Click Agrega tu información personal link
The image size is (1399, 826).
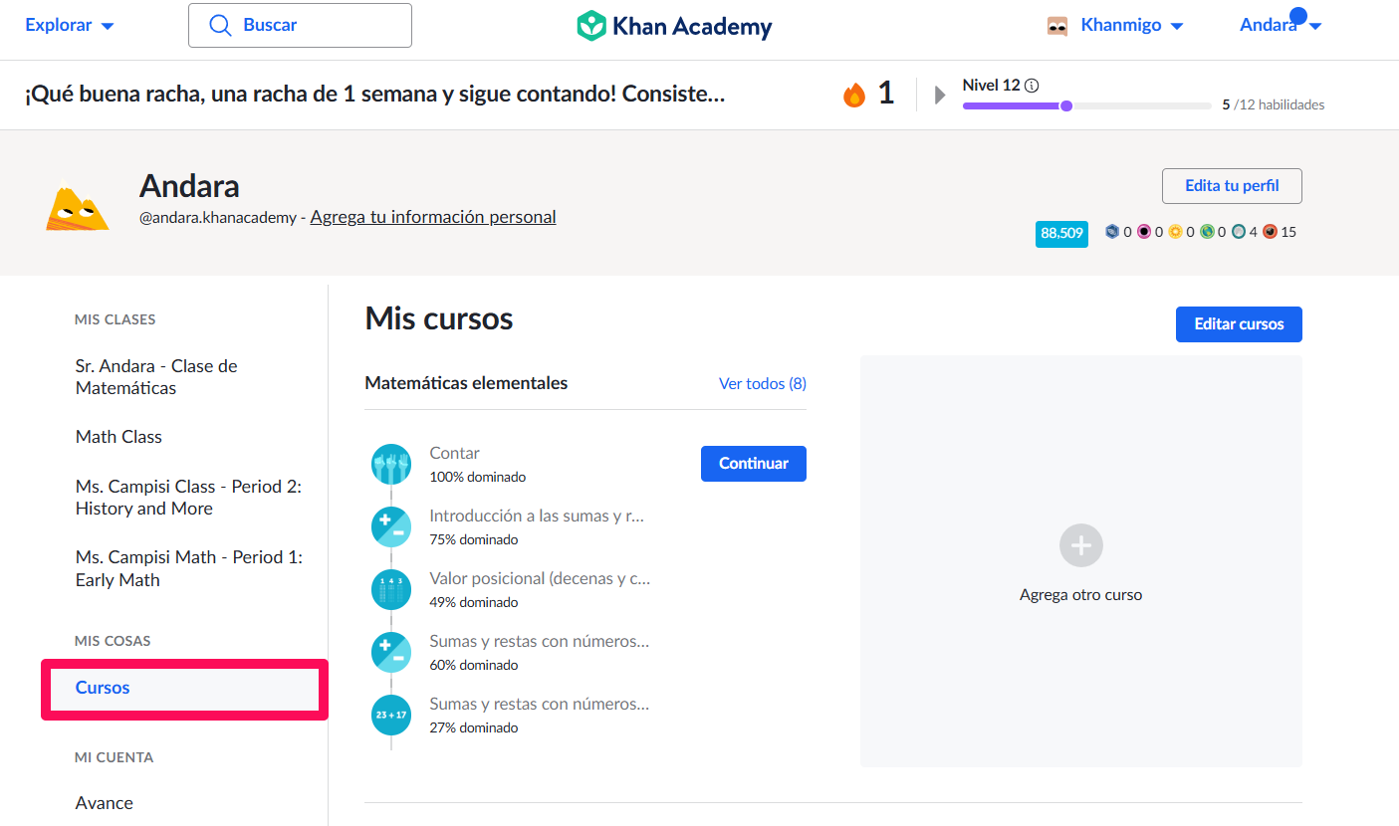433,217
